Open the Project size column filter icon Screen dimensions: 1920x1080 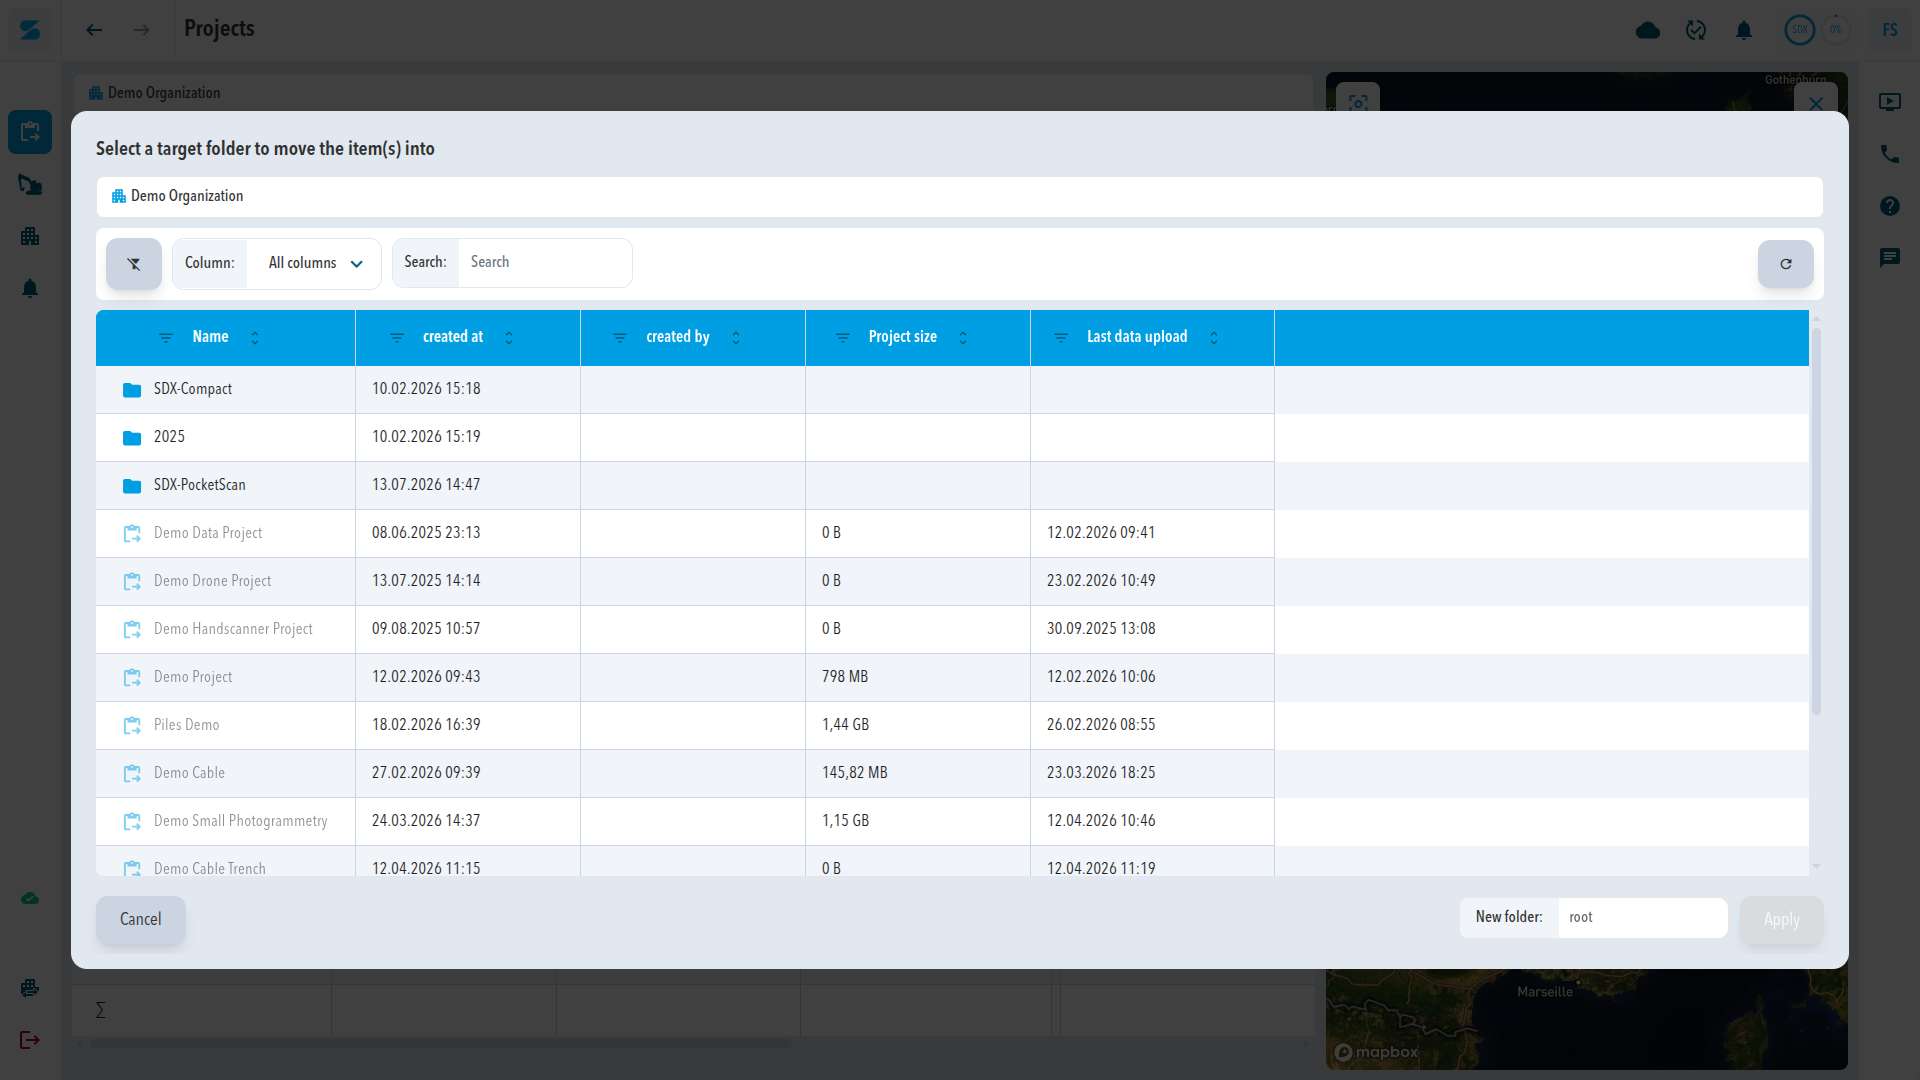click(843, 338)
